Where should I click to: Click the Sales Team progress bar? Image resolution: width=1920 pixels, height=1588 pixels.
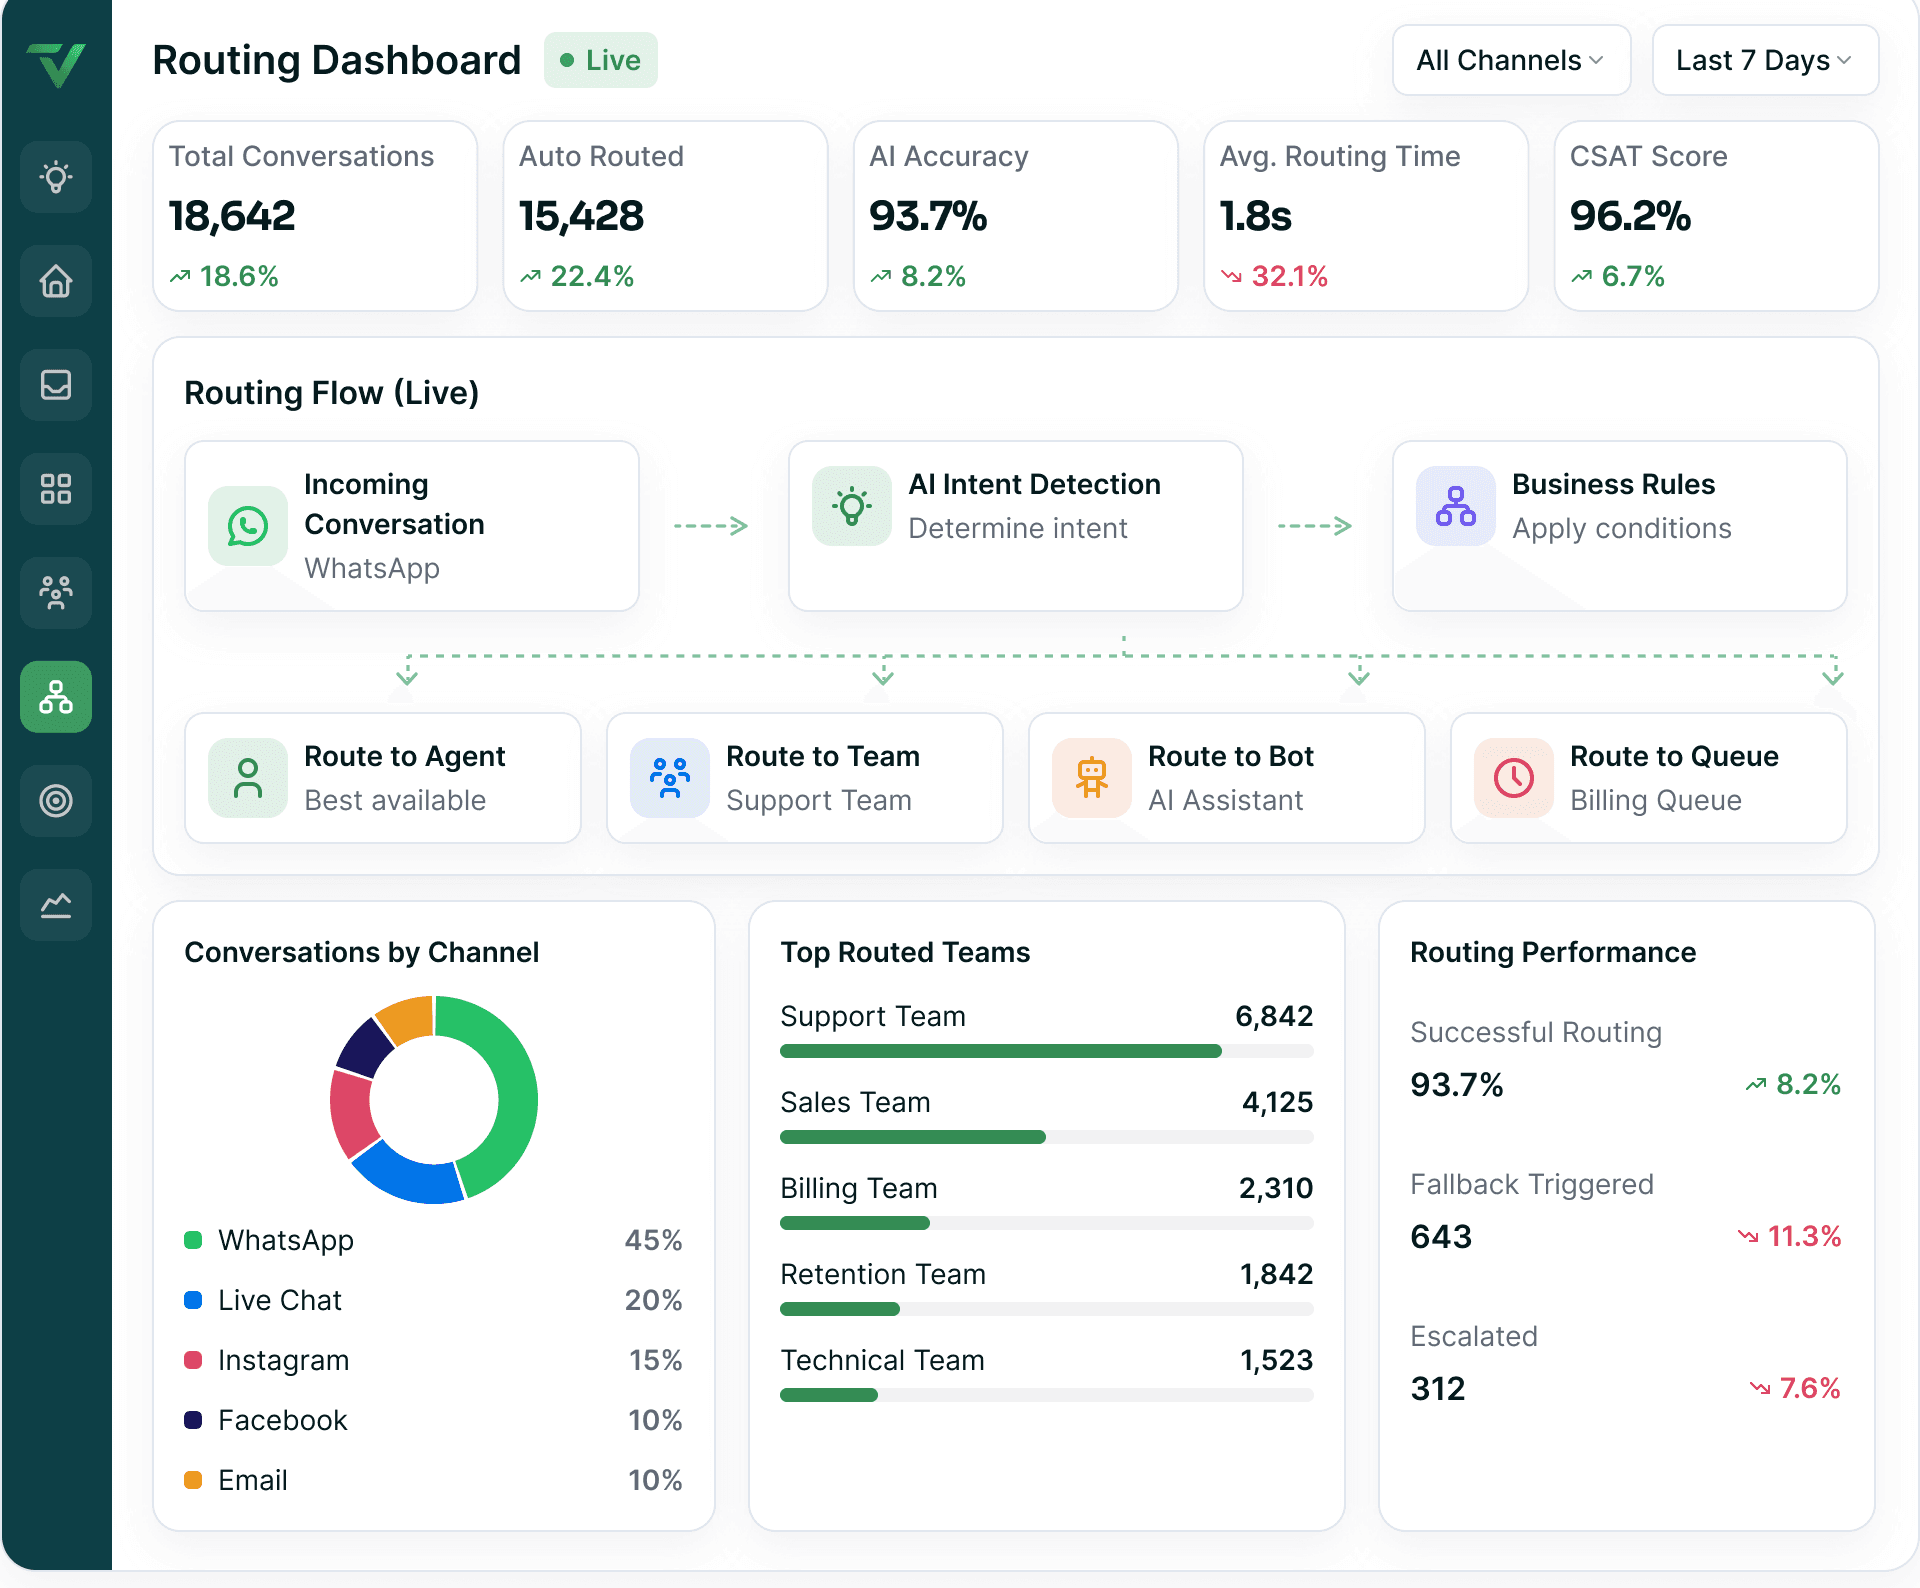pos(1047,1137)
